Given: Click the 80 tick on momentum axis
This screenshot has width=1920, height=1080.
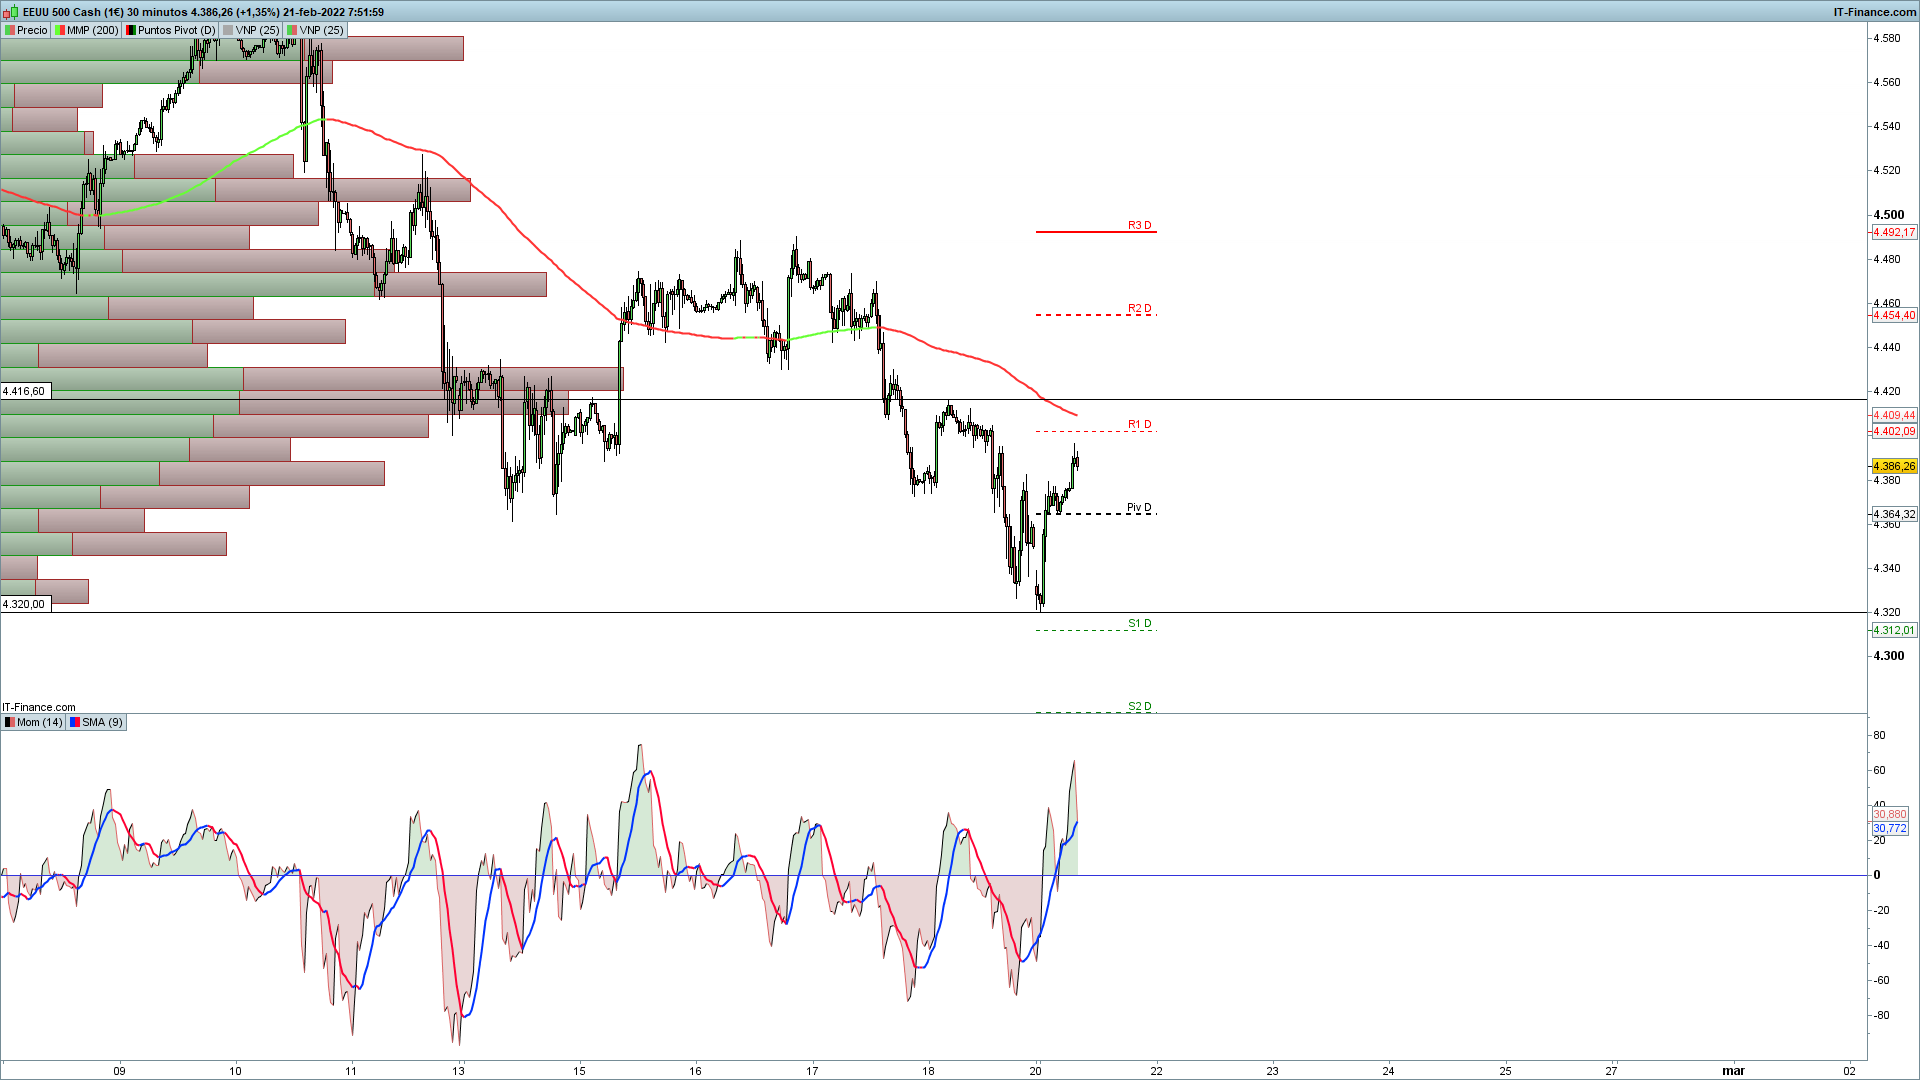Looking at the screenshot, I should point(1879,735).
